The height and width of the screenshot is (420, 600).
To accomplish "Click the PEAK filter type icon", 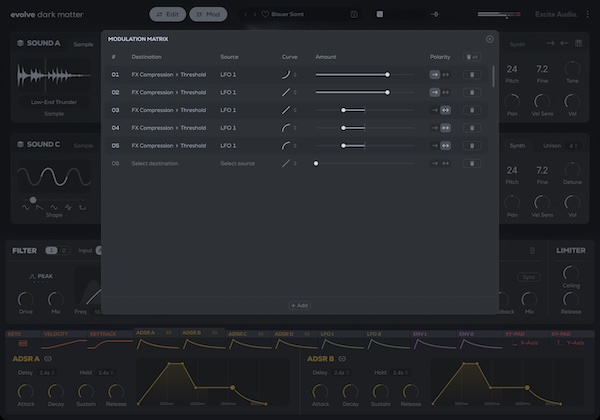I will (33, 276).
